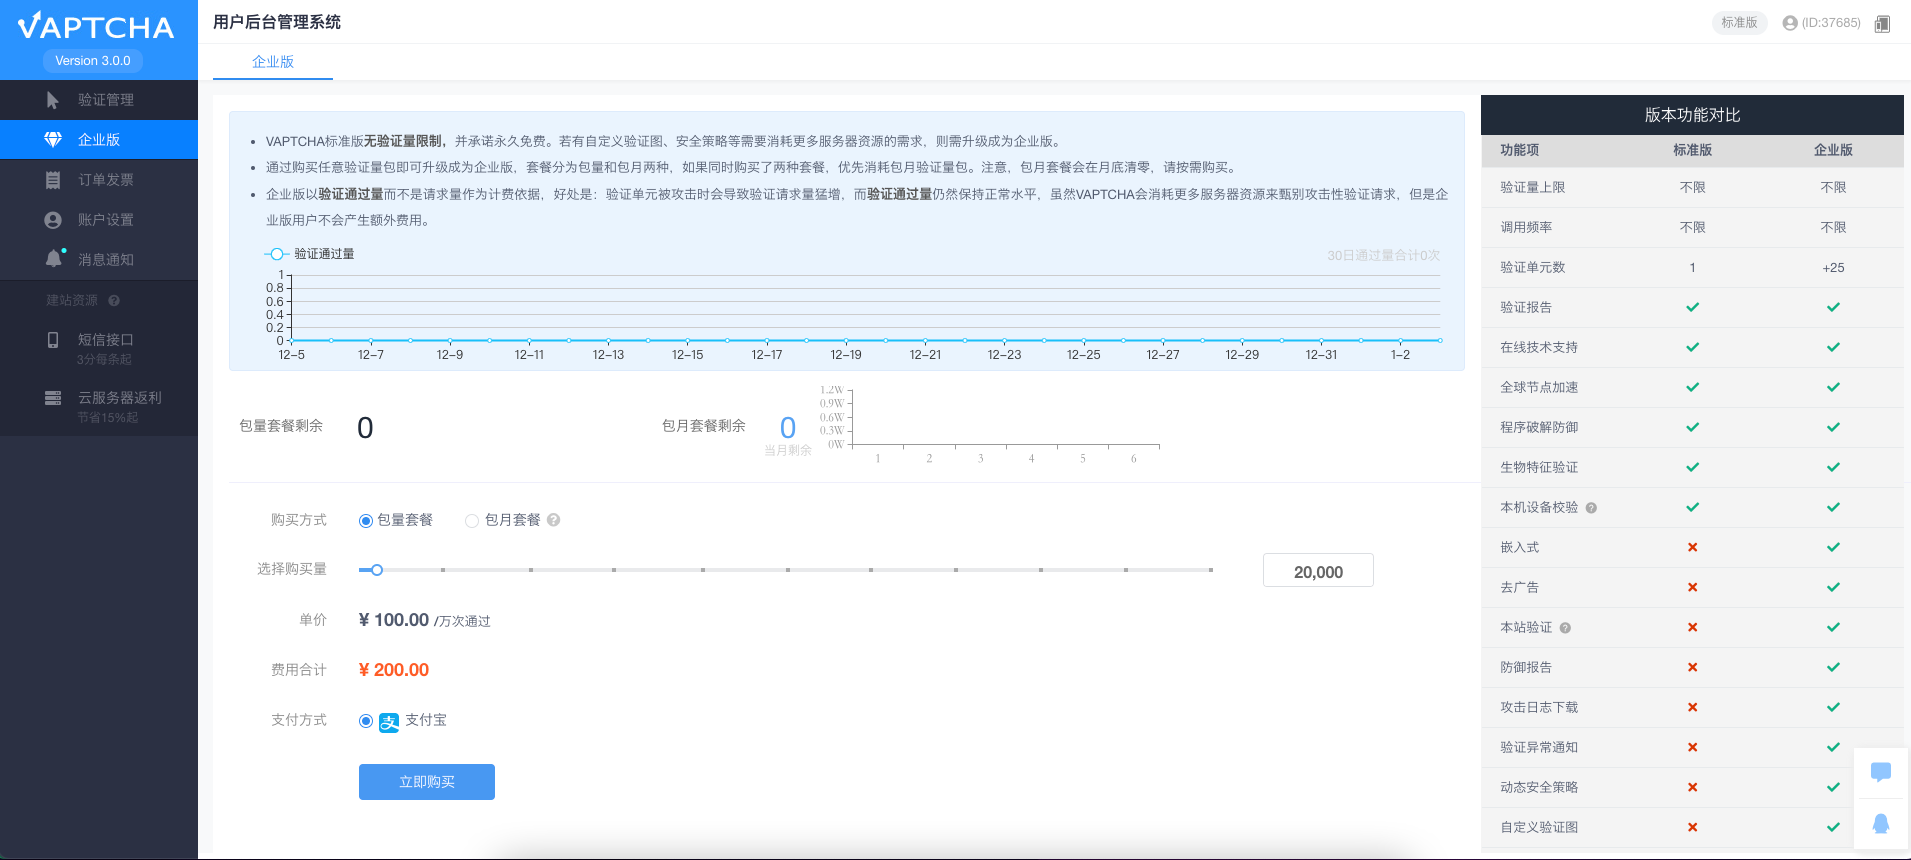Click the Version 3.0.0 badge
Image resolution: width=1911 pixels, height=860 pixels.
pos(93,61)
